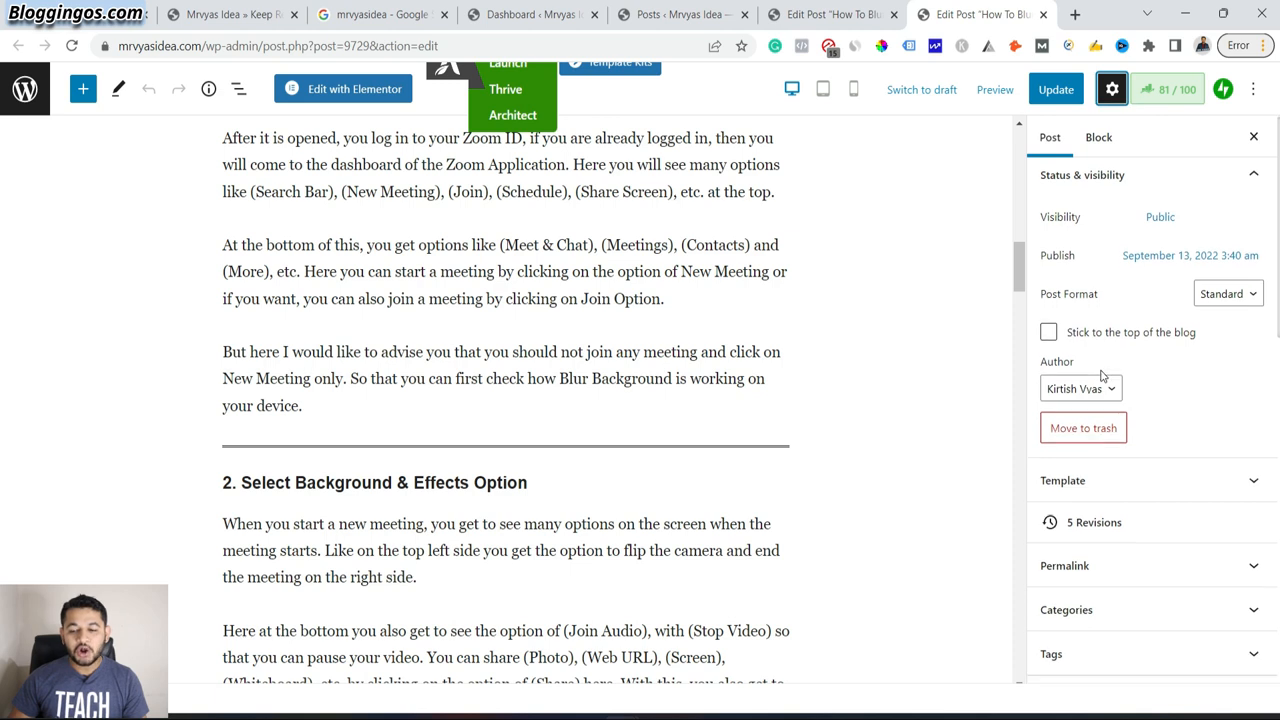Toggle the settings gear sidebar
This screenshot has width=1280, height=720.
pos(1112,89)
